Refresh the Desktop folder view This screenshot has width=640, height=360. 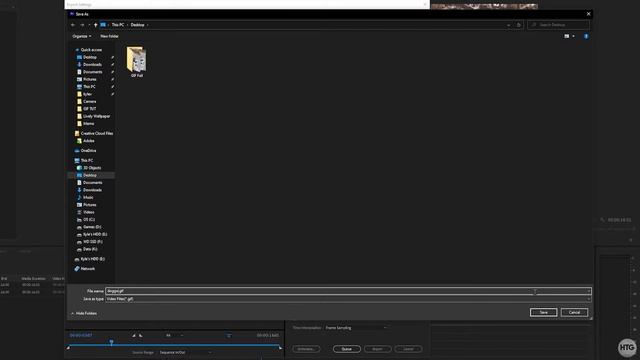click(519, 25)
